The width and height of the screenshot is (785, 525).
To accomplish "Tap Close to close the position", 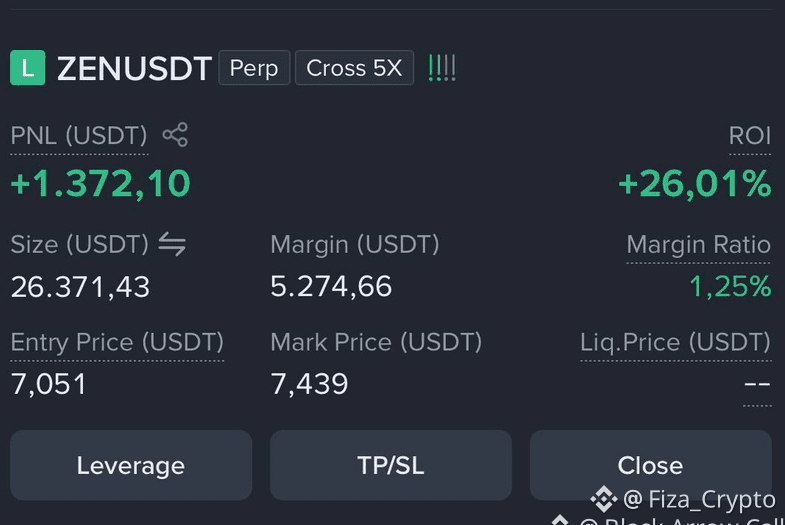I will coord(650,465).
